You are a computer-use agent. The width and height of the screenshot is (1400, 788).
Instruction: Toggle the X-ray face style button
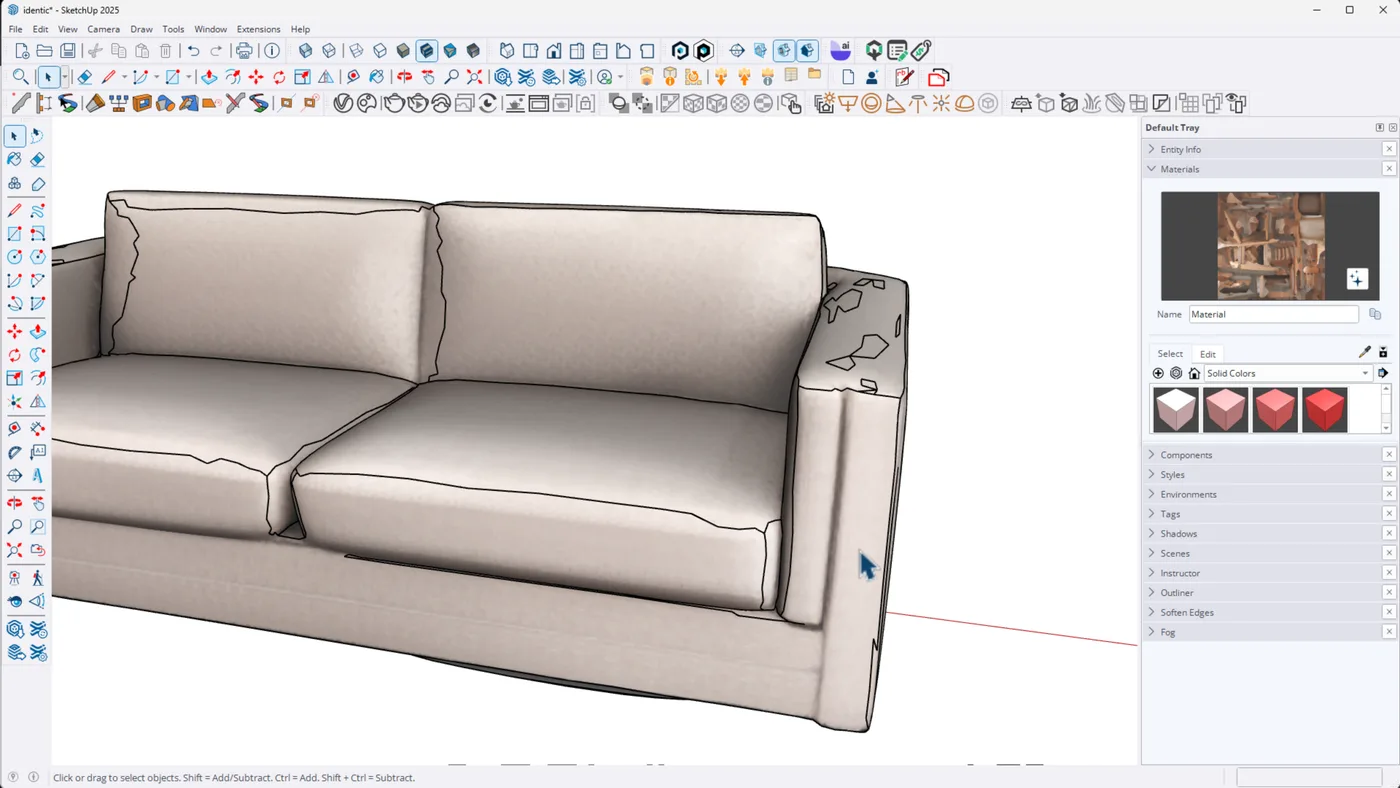(x=306, y=51)
